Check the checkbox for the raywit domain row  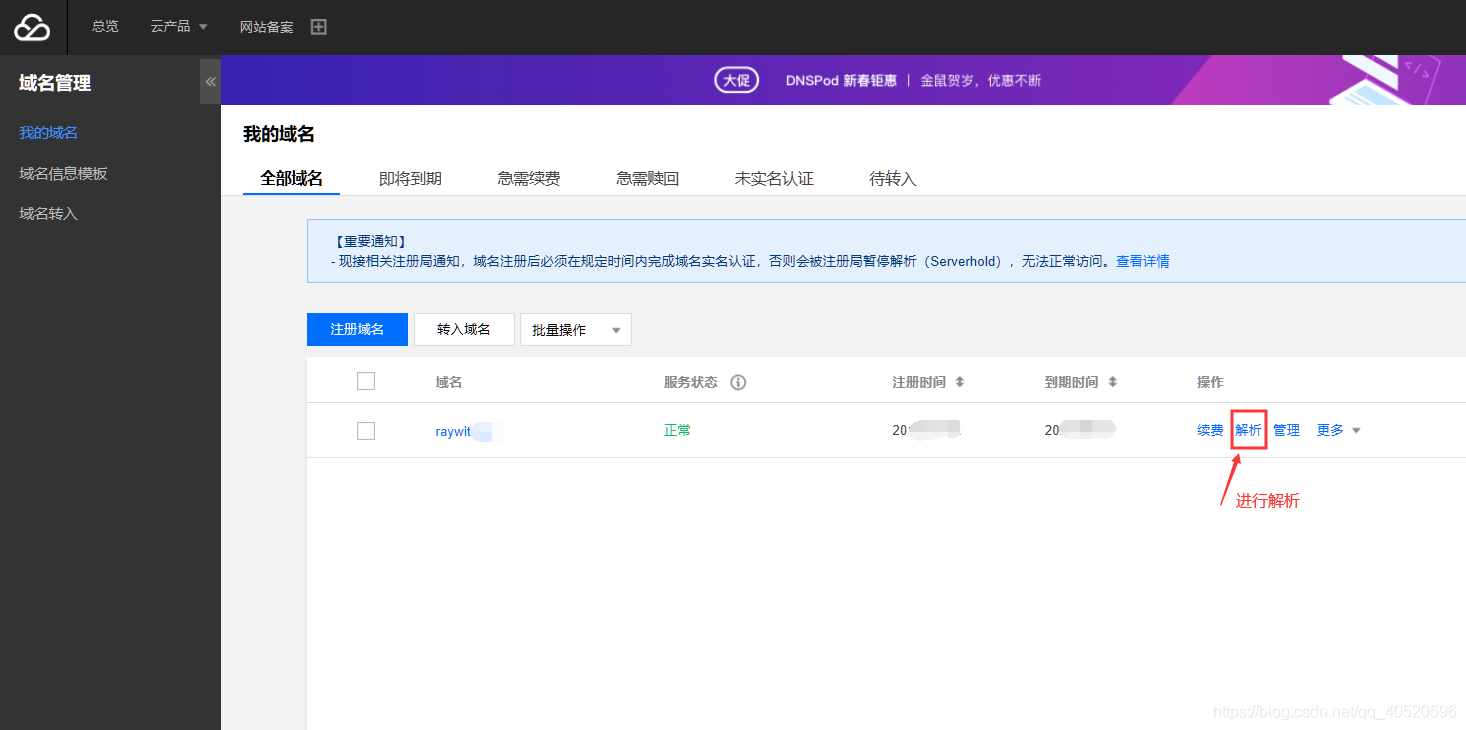click(x=366, y=430)
